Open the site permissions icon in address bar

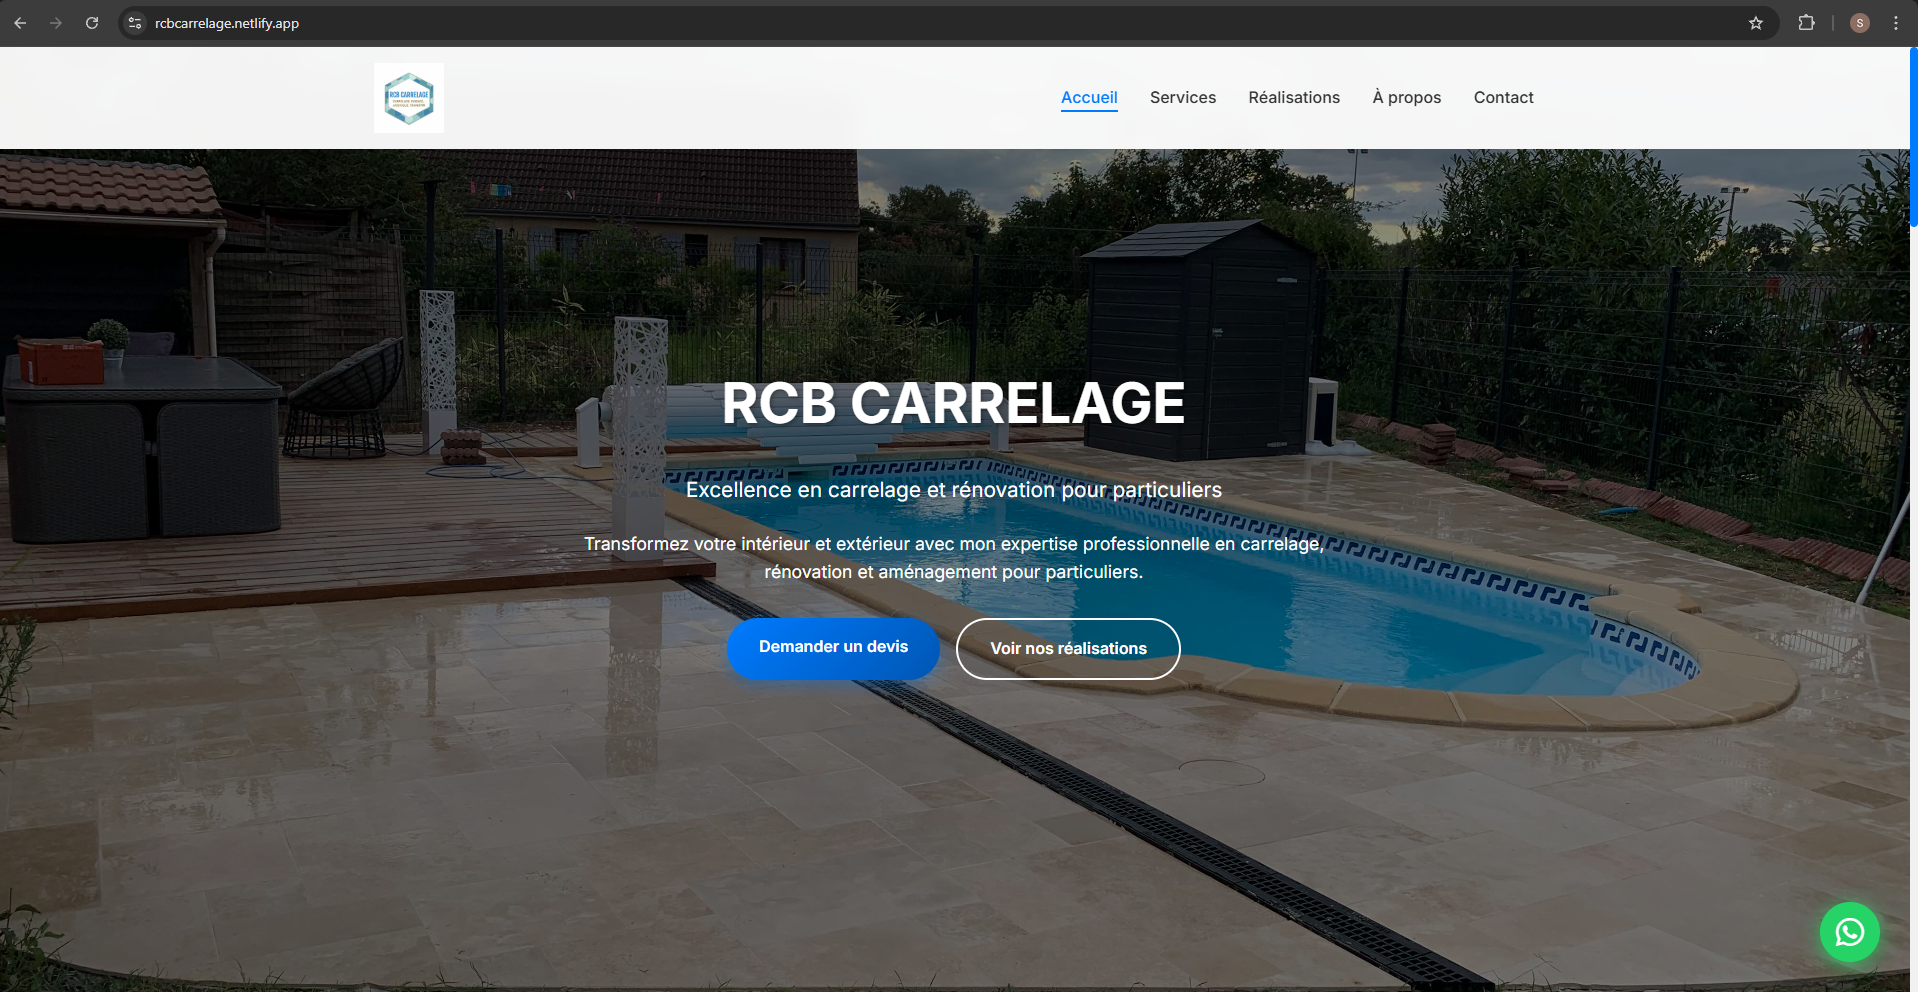coord(134,22)
